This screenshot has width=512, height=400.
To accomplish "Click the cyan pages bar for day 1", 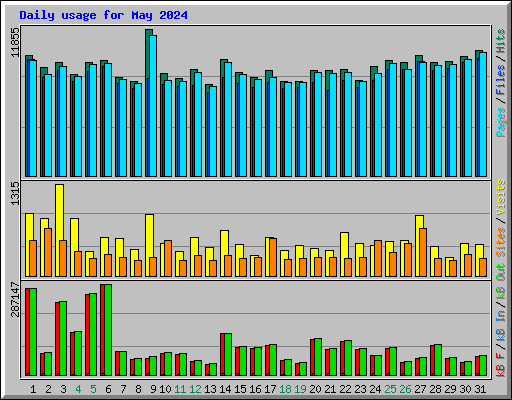I will coord(33,118).
